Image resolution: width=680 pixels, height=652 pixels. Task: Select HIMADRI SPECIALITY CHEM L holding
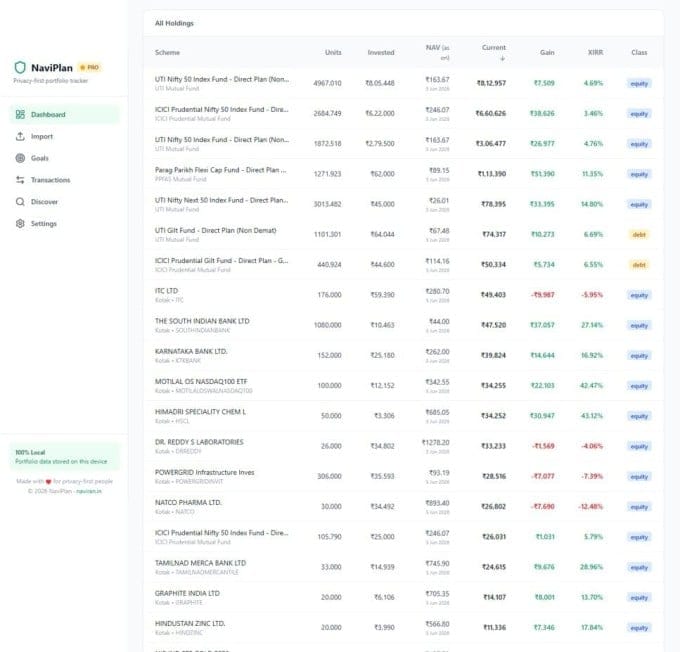200,412
